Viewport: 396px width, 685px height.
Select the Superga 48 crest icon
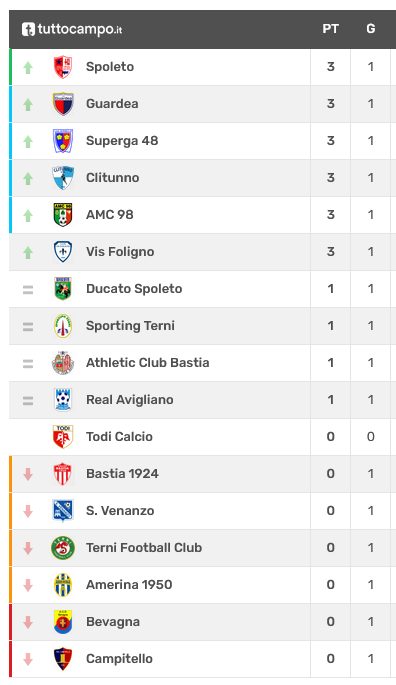[63, 141]
